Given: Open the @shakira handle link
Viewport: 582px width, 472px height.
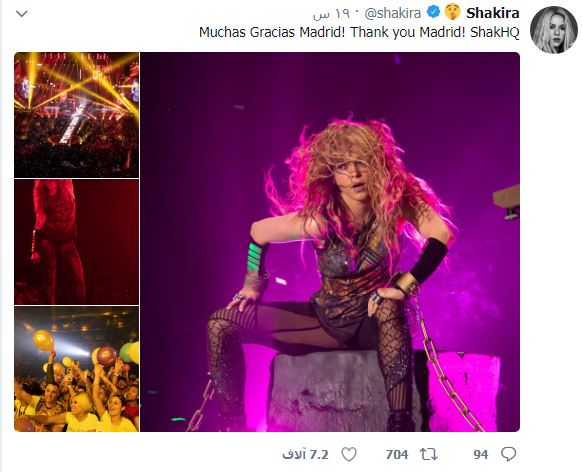Looking at the screenshot, I should tap(393, 13).
